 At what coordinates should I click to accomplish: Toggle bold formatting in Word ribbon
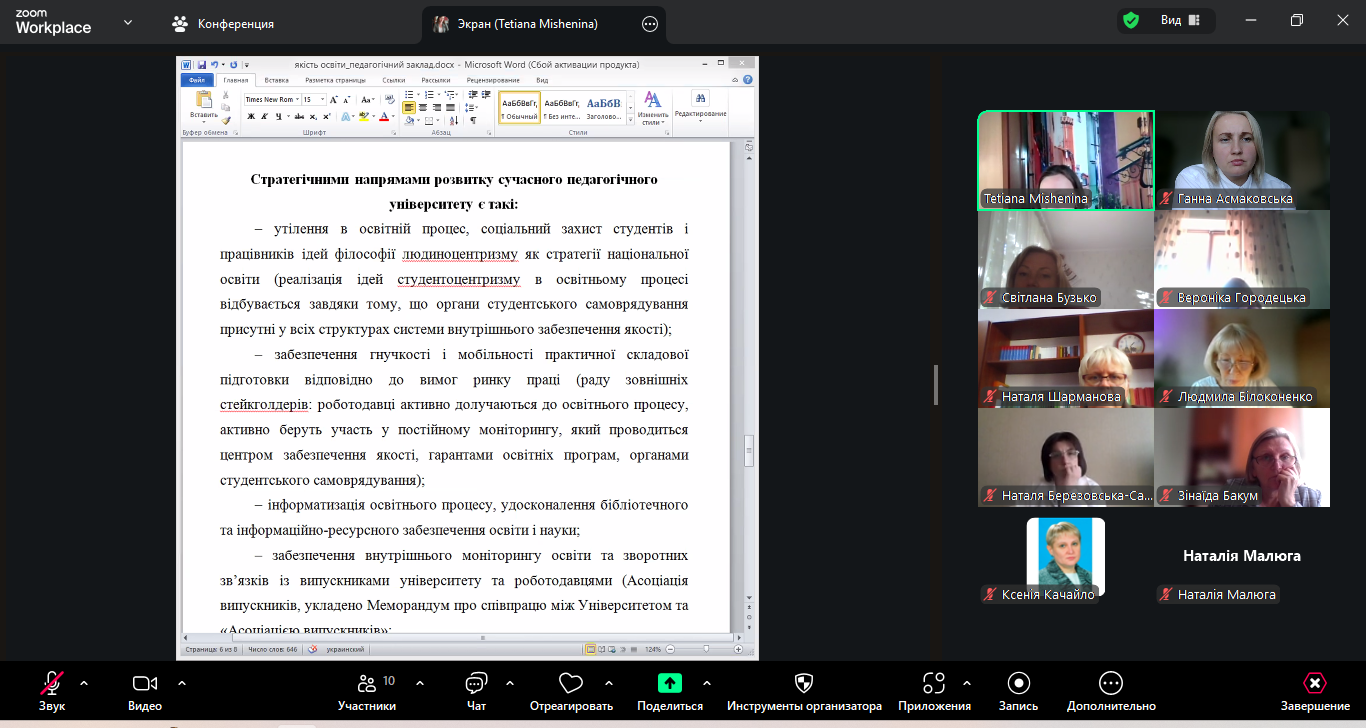tap(250, 116)
